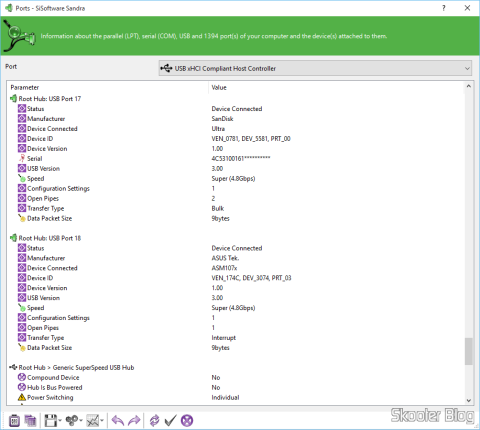Click the Ultra device connected value

(x=218, y=129)
